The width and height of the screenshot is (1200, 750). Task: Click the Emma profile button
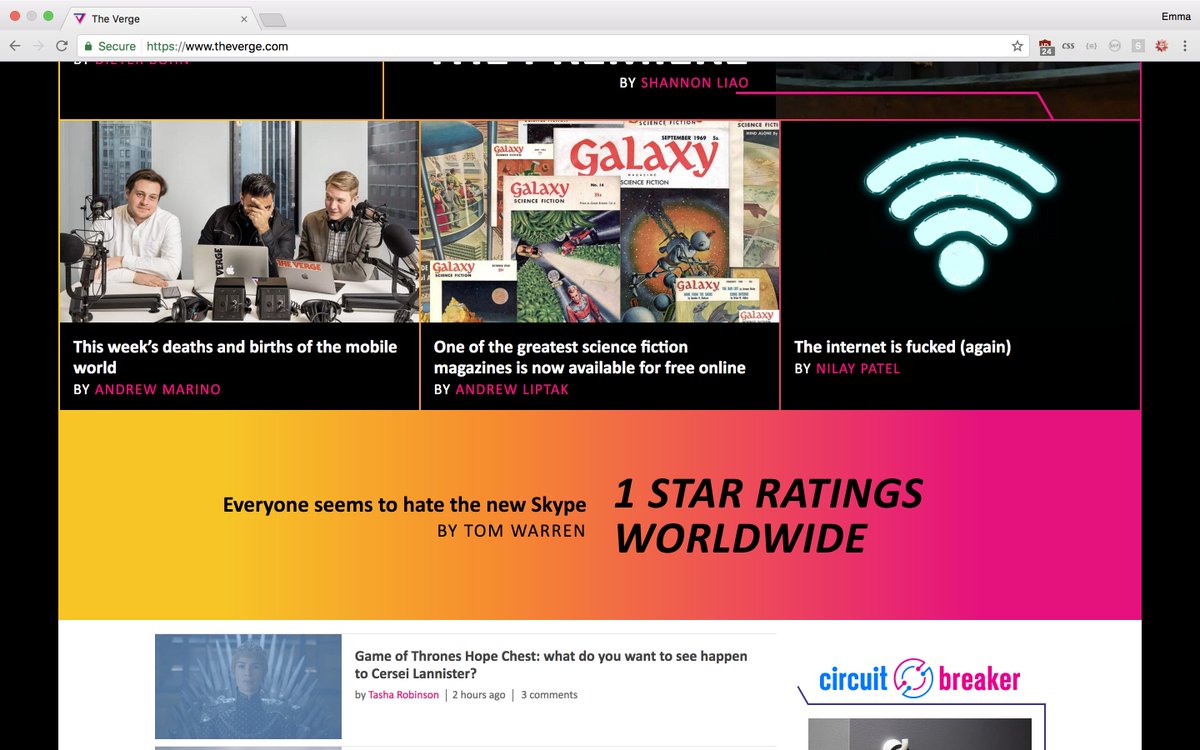click(x=1175, y=16)
